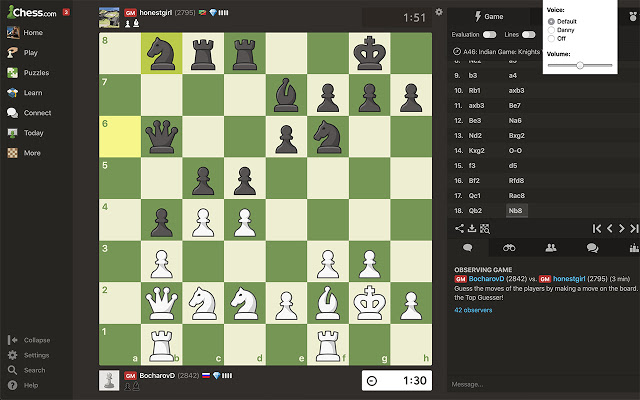Select move 17 Rac8 in list
This screenshot has width=640, height=400.
(x=517, y=196)
